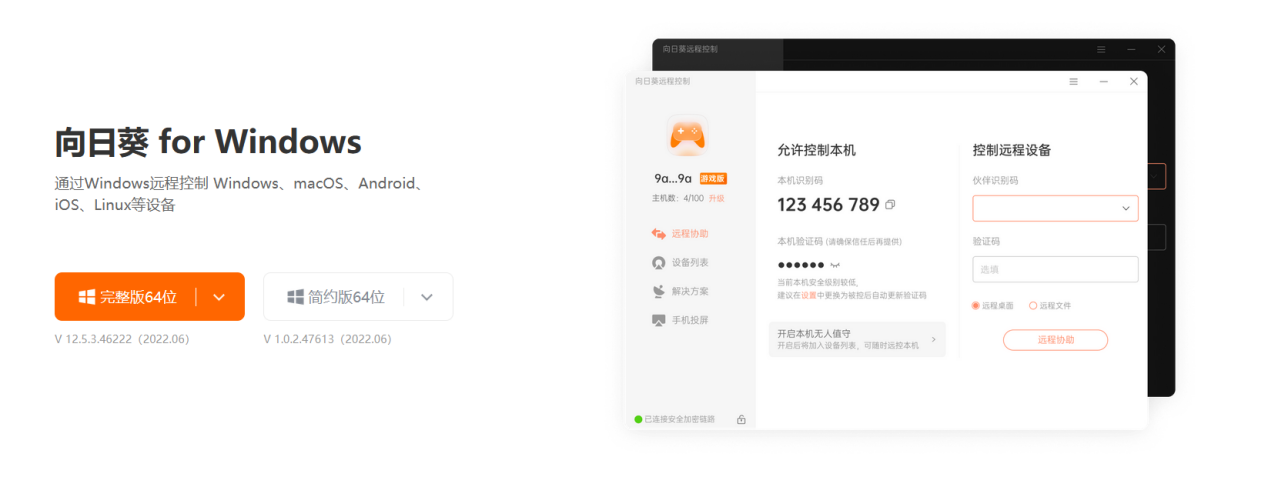Click the 设备列表 sidebar icon
The width and height of the screenshot is (1268, 487).
pyautogui.click(x=658, y=263)
